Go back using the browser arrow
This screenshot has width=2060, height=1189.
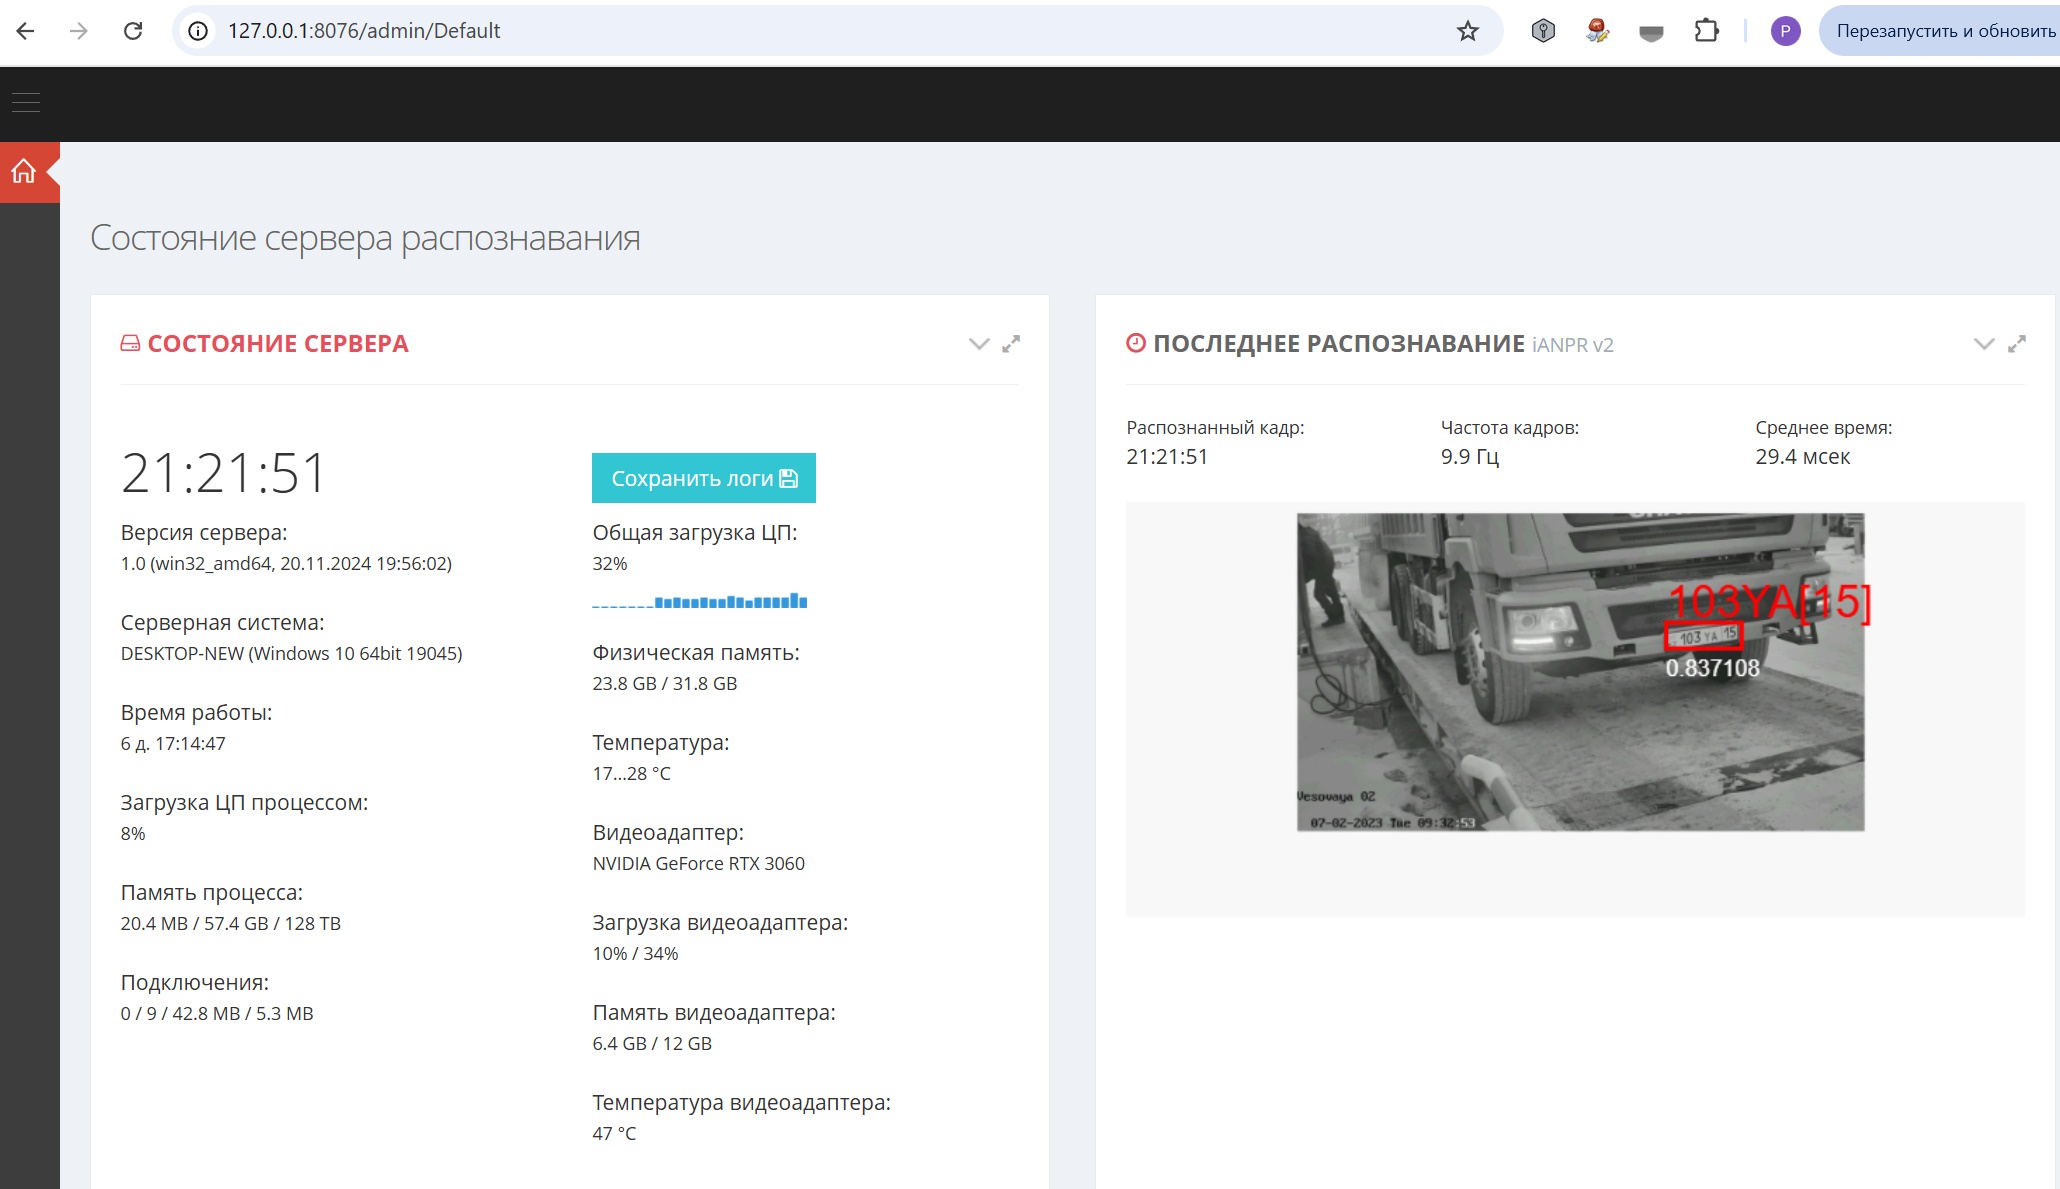pyautogui.click(x=26, y=31)
